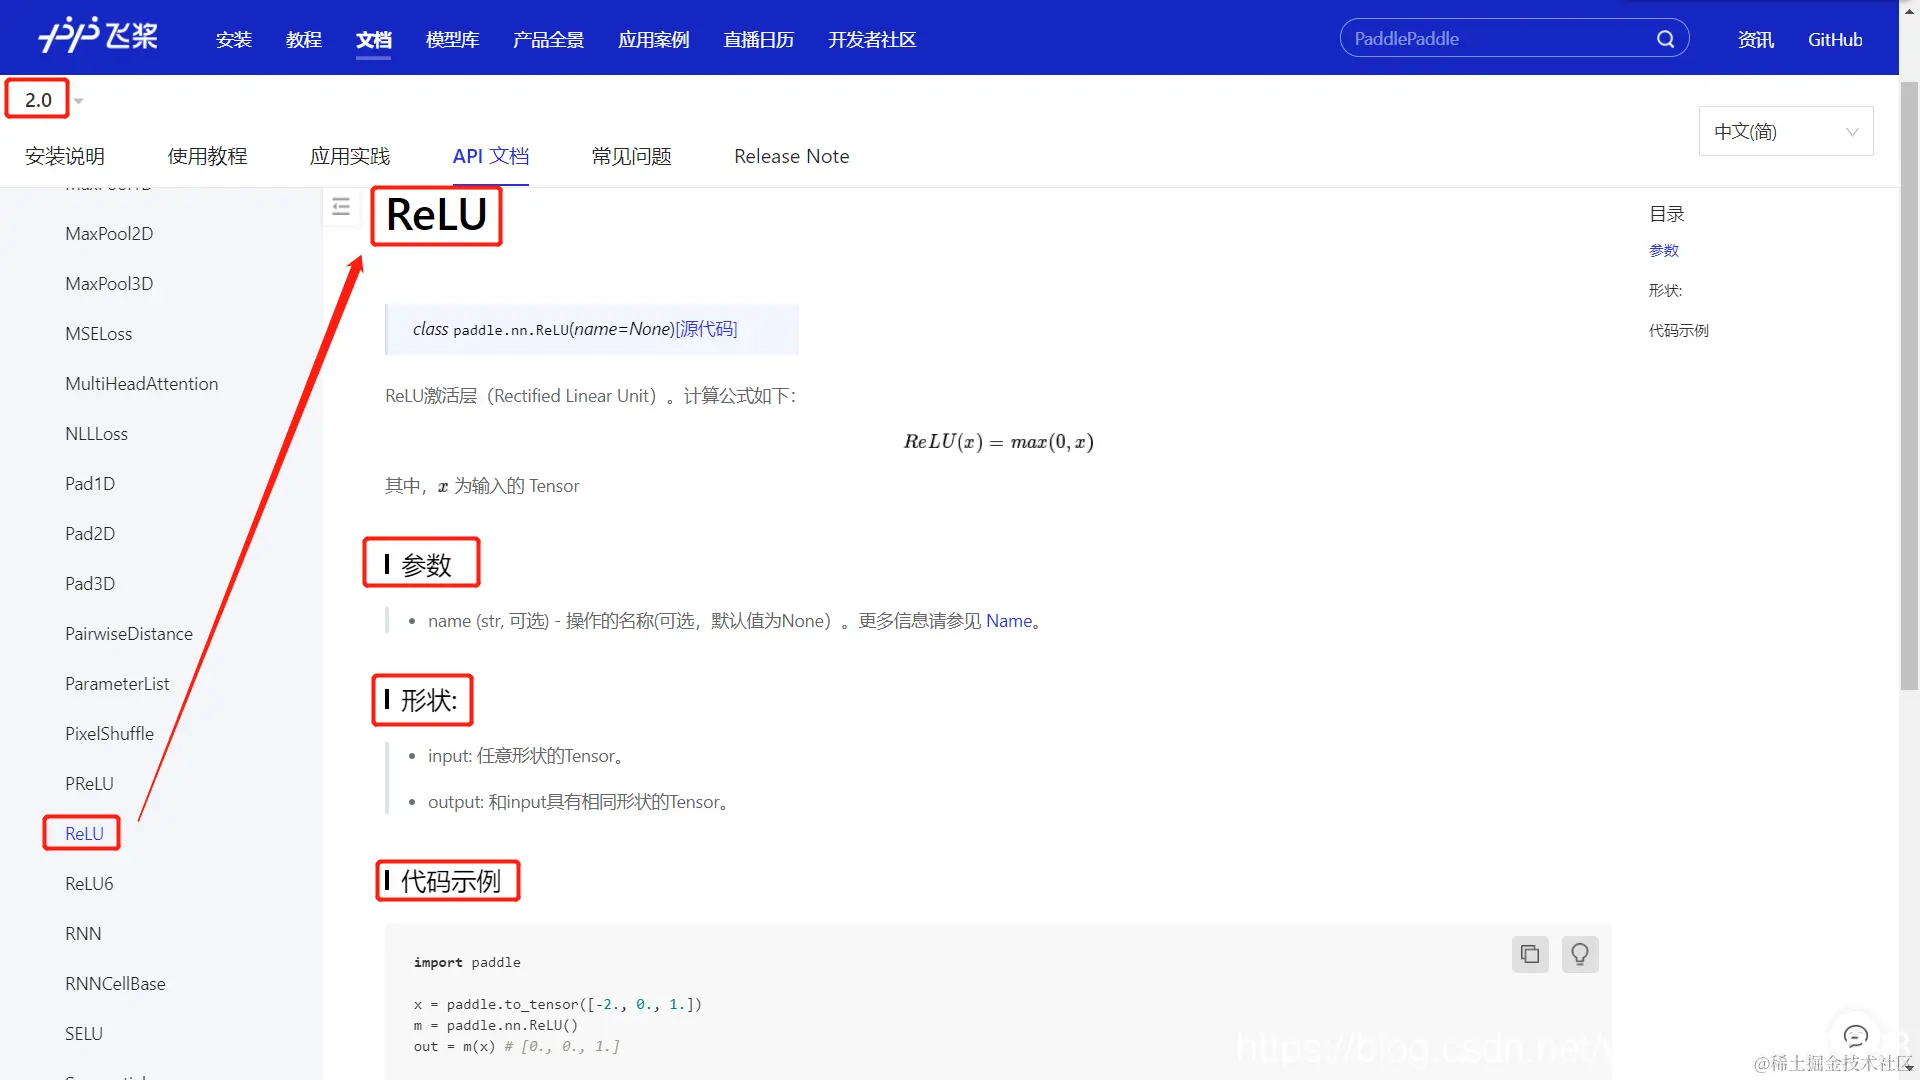Jump to 代码示例 in table of contents

[x=1678, y=331]
